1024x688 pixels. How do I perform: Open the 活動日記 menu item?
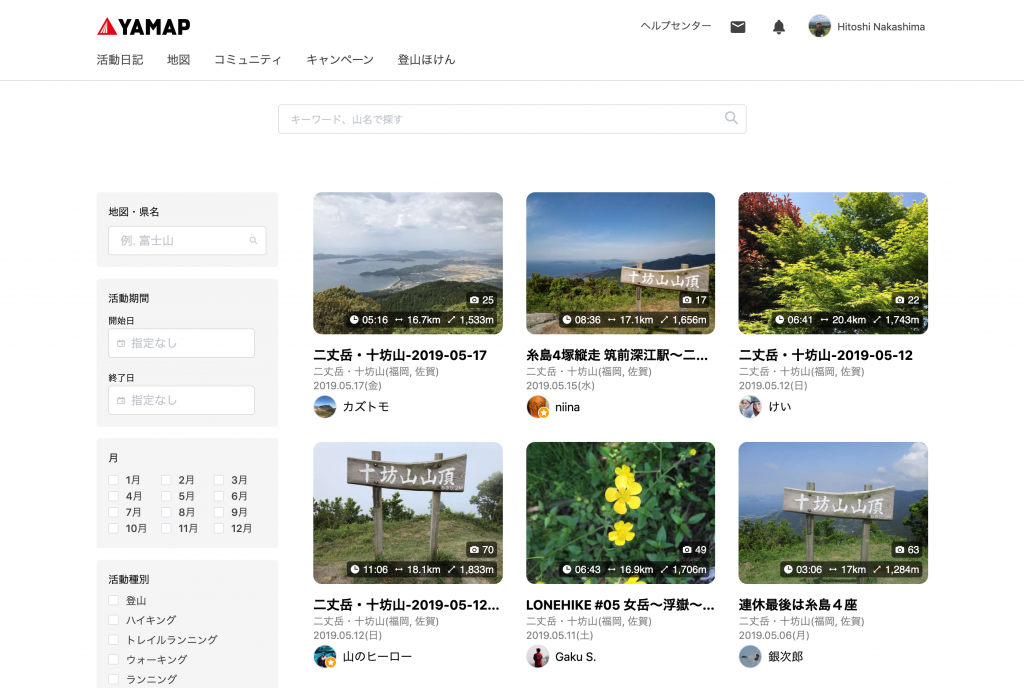click(x=120, y=60)
